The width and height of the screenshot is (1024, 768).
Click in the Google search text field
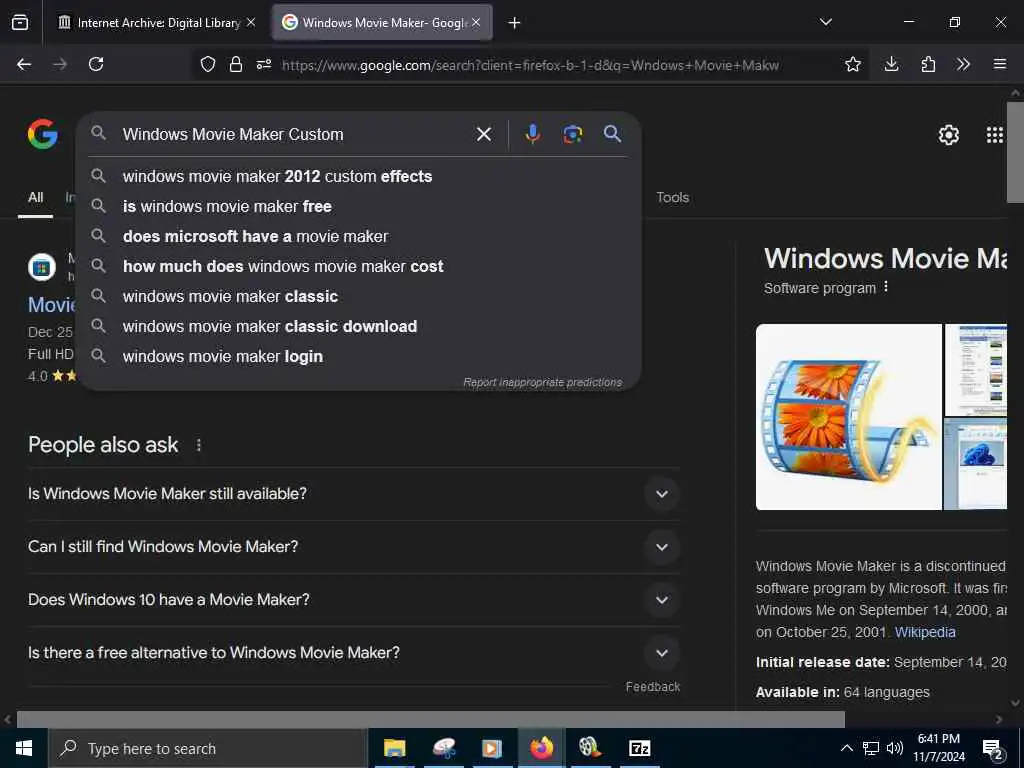(x=294, y=134)
